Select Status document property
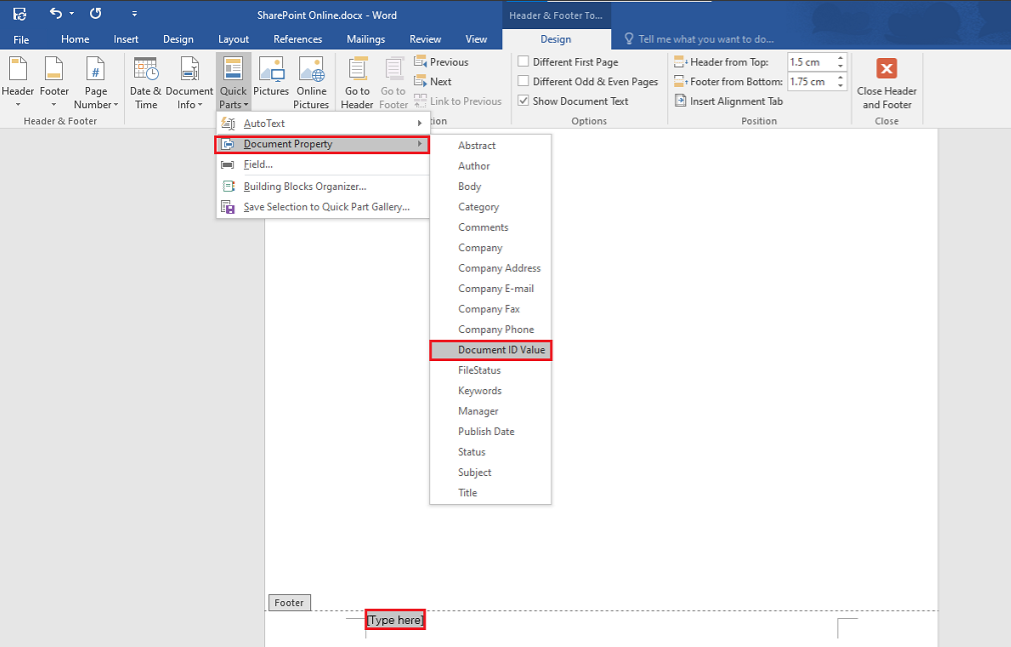 [x=491, y=452]
